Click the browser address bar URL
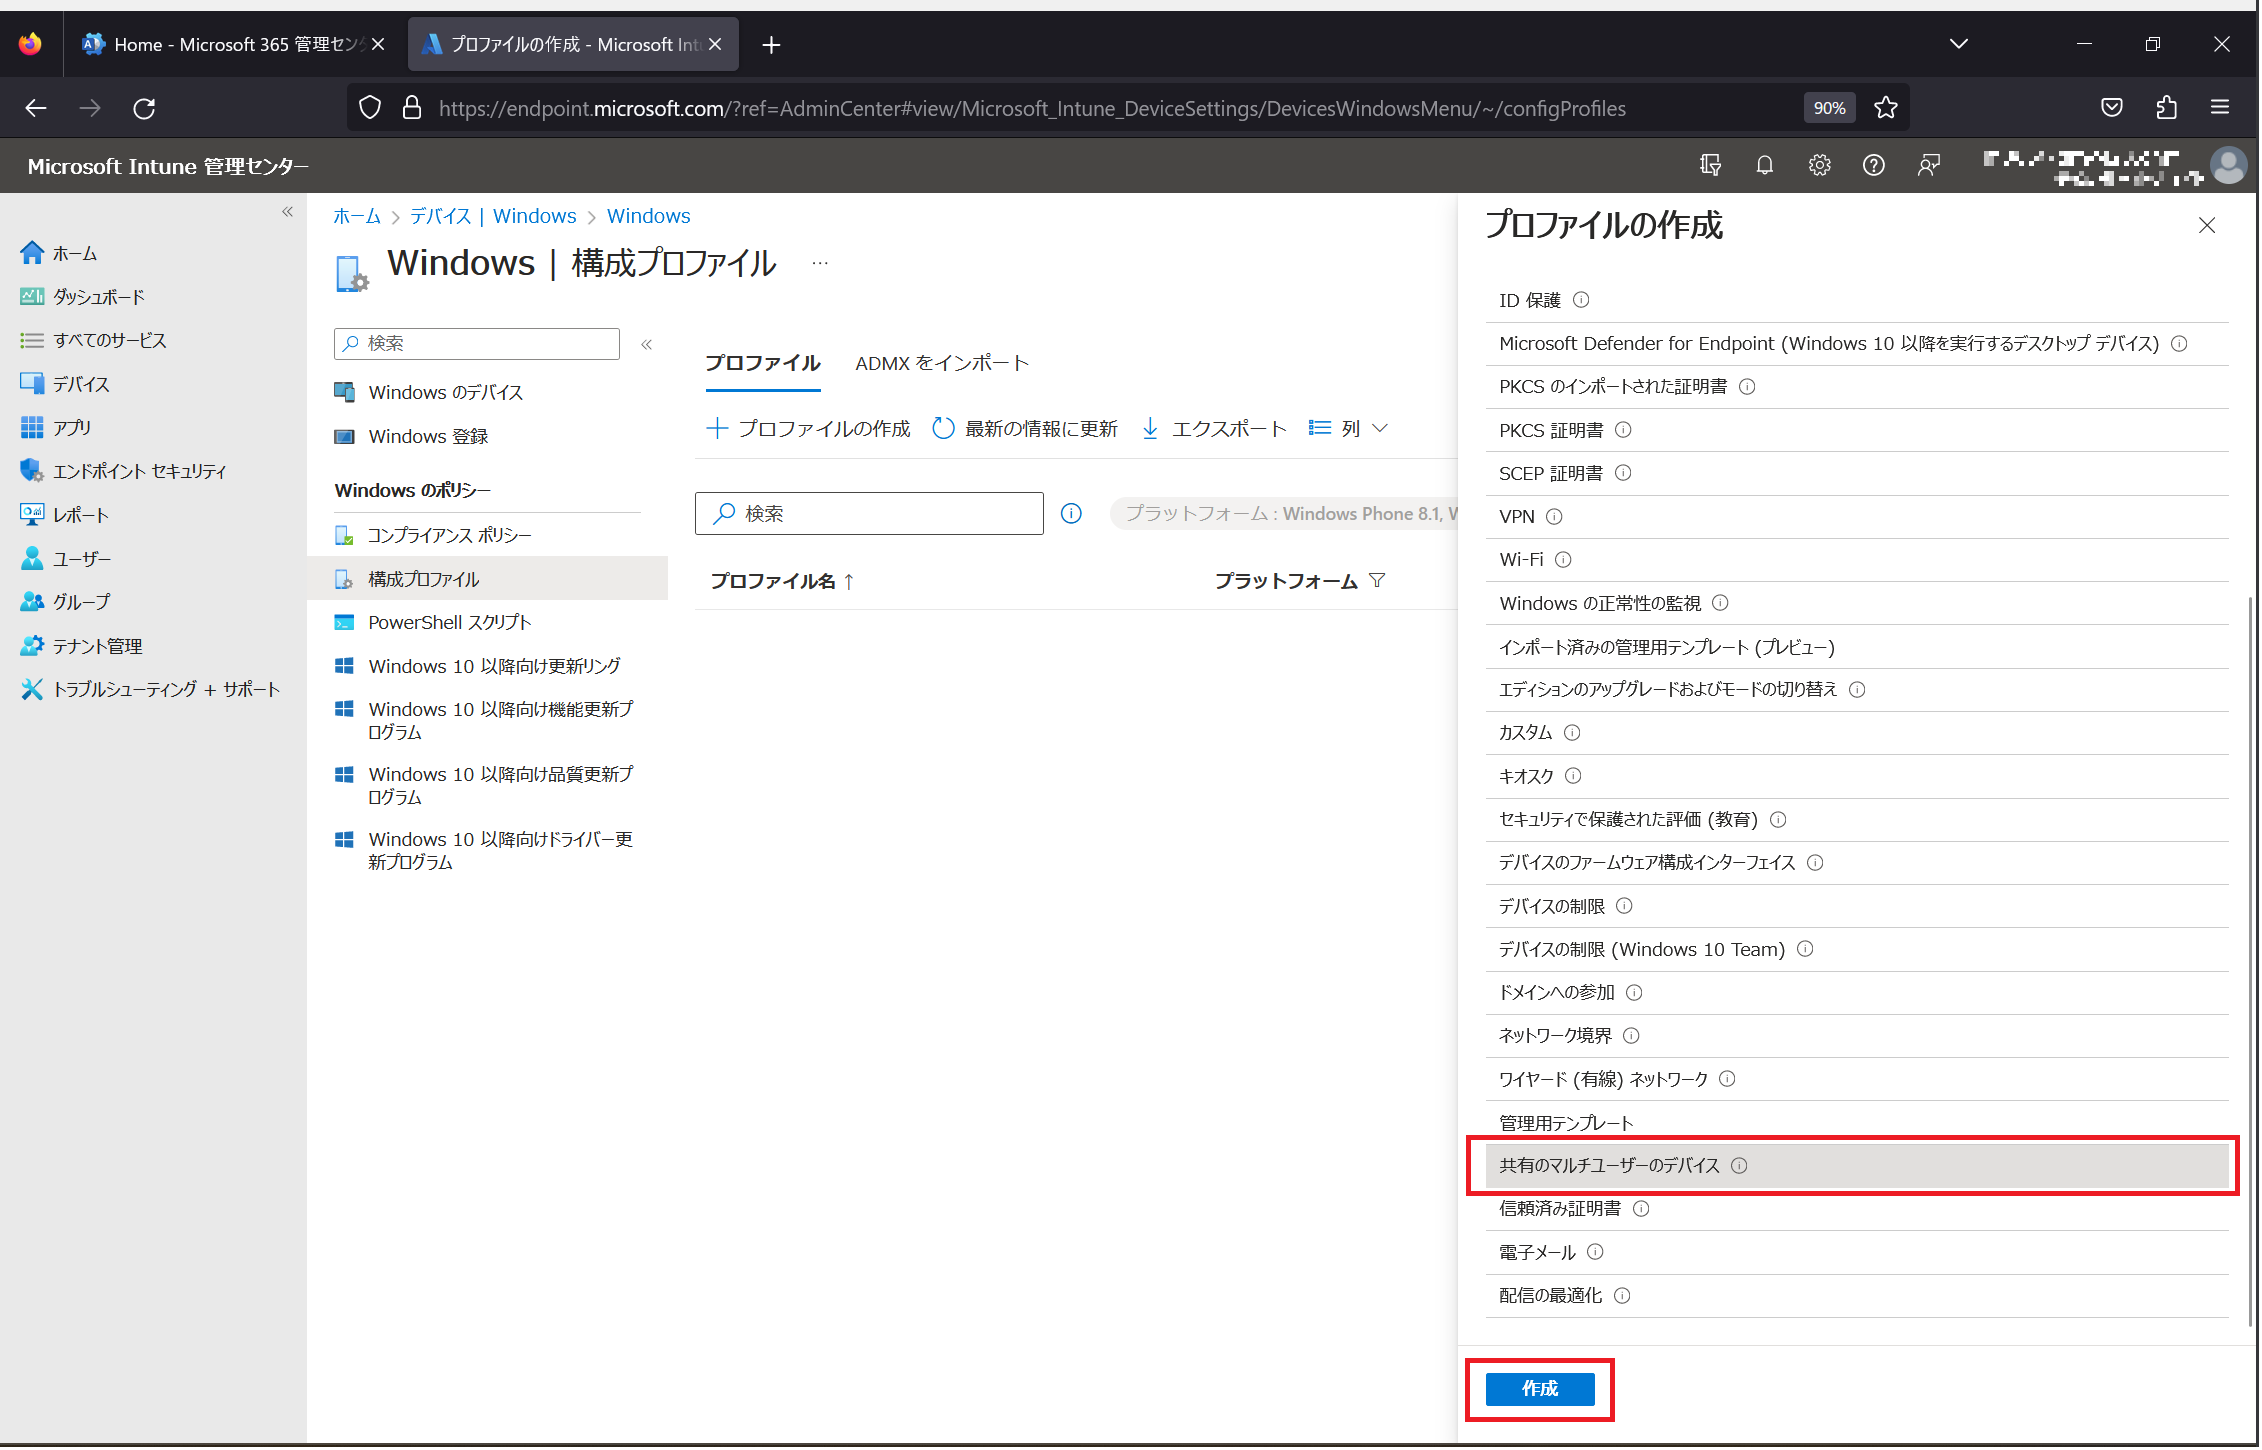The width and height of the screenshot is (2262, 1450). pyautogui.click(x=1033, y=108)
